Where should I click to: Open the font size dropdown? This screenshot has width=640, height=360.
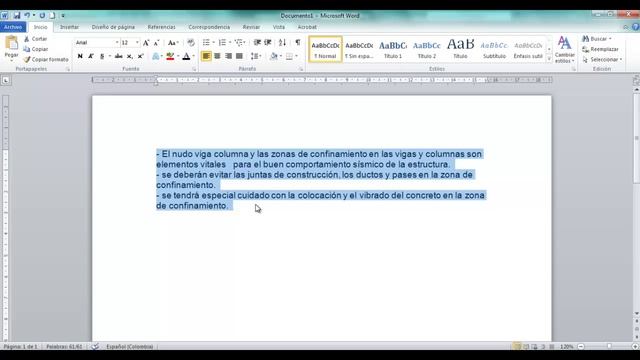[137, 42]
